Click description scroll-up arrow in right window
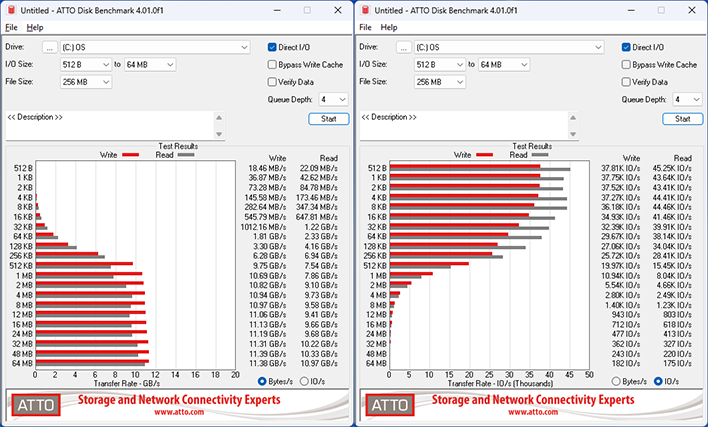The width and height of the screenshot is (708, 427). (573, 116)
